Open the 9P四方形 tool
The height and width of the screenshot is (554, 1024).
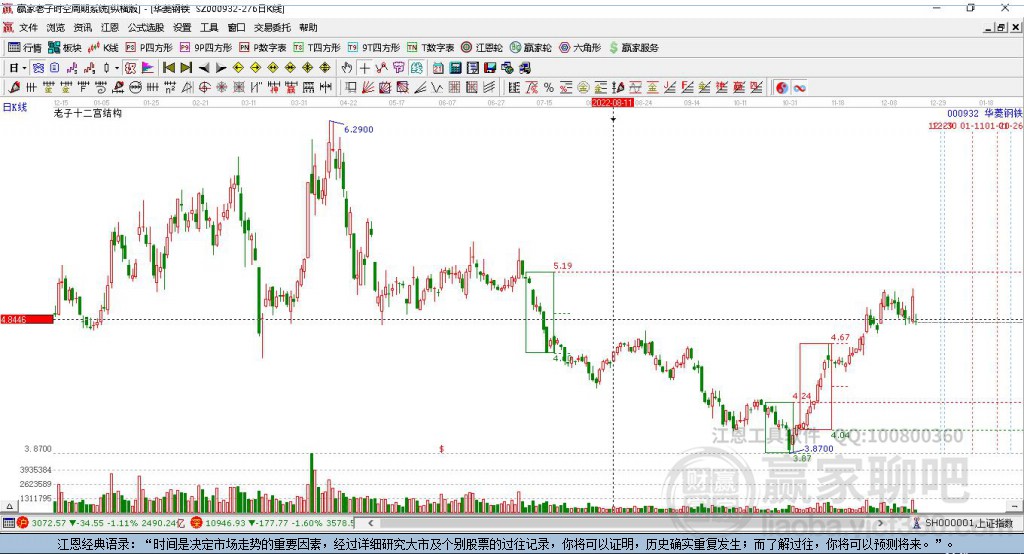(x=206, y=48)
